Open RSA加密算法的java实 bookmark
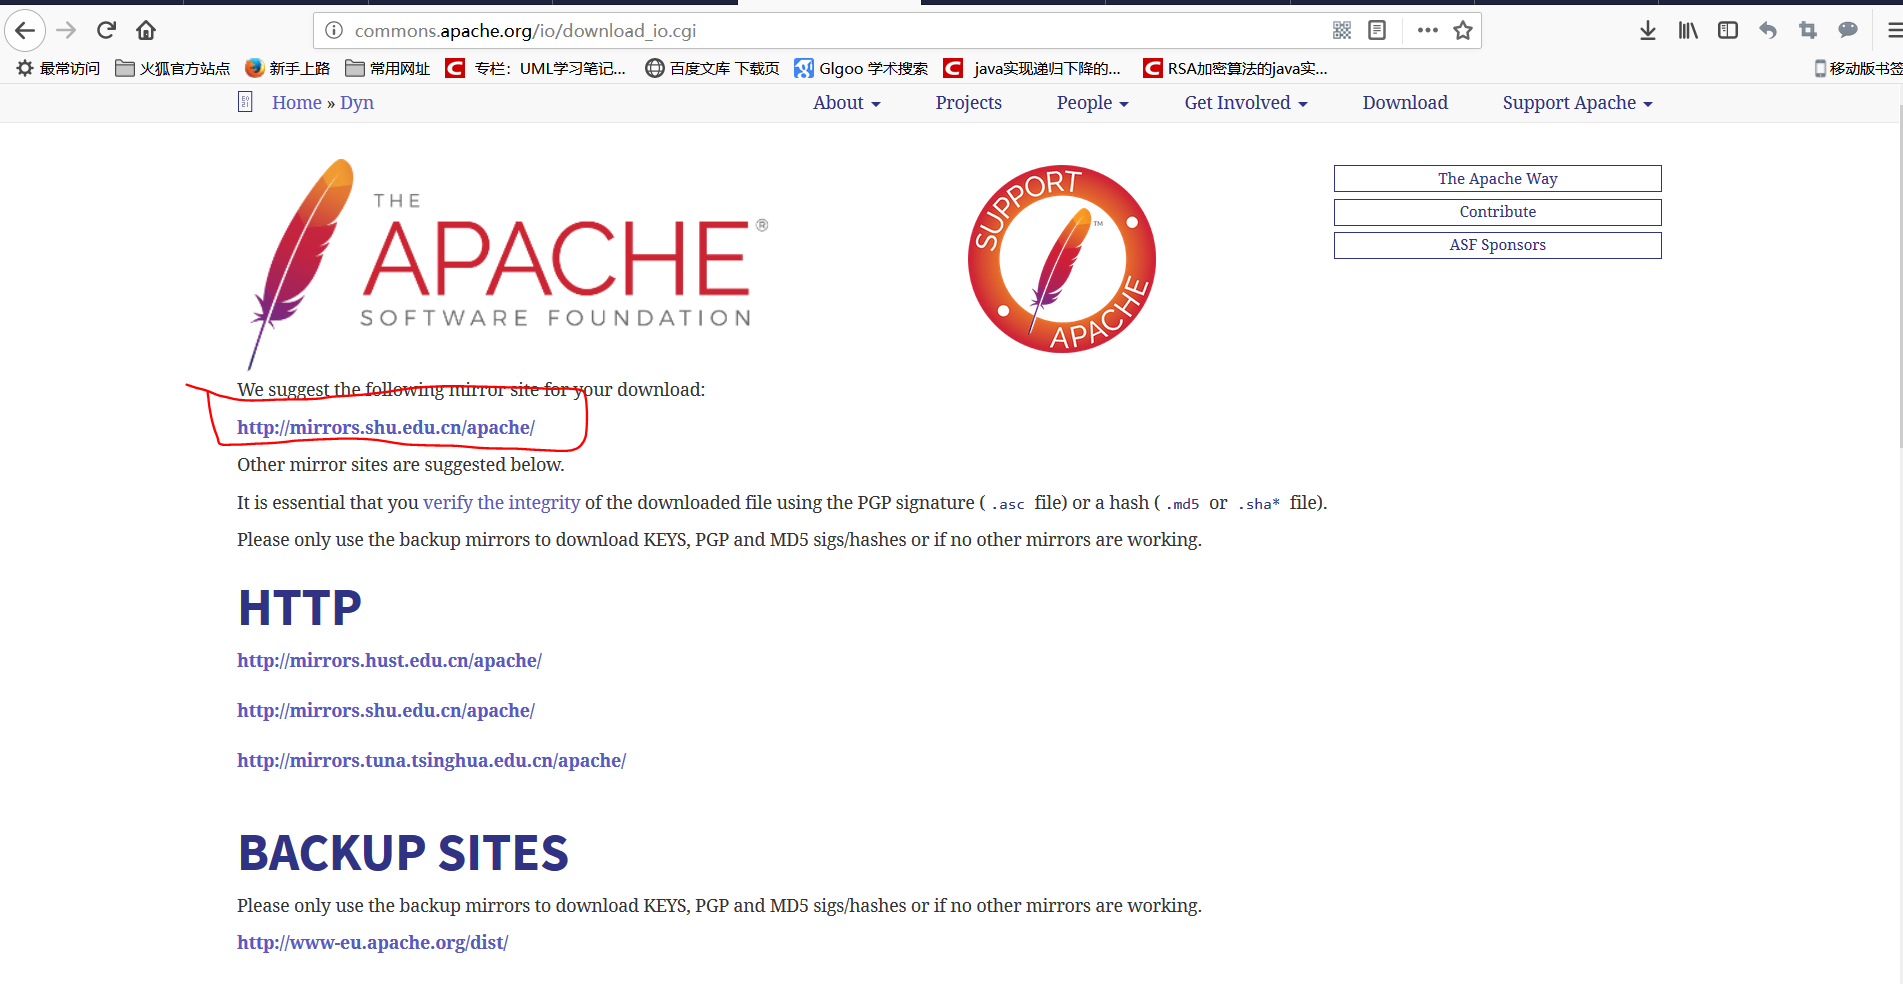This screenshot has height=984, width=1903. (1235, 68)
